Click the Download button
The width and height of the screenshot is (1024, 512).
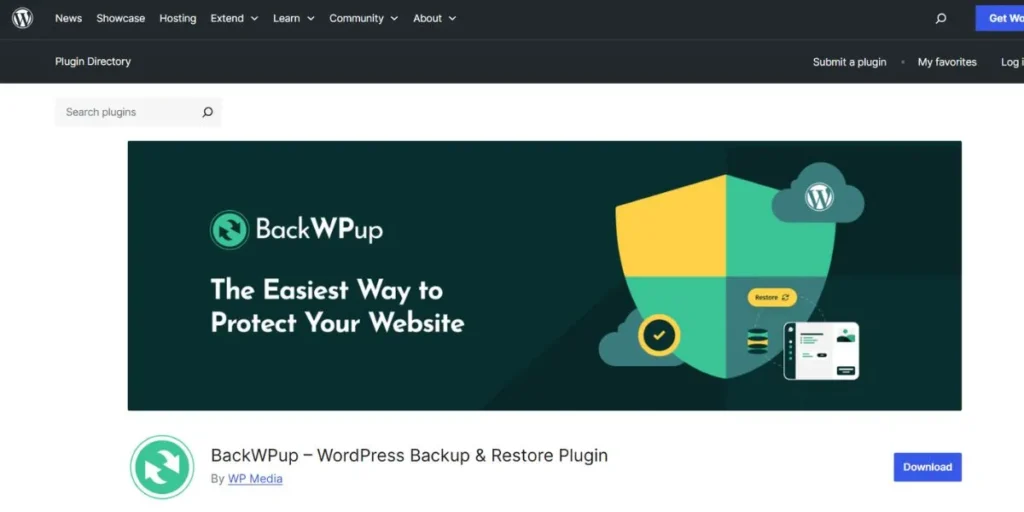[x=927, y=467]
